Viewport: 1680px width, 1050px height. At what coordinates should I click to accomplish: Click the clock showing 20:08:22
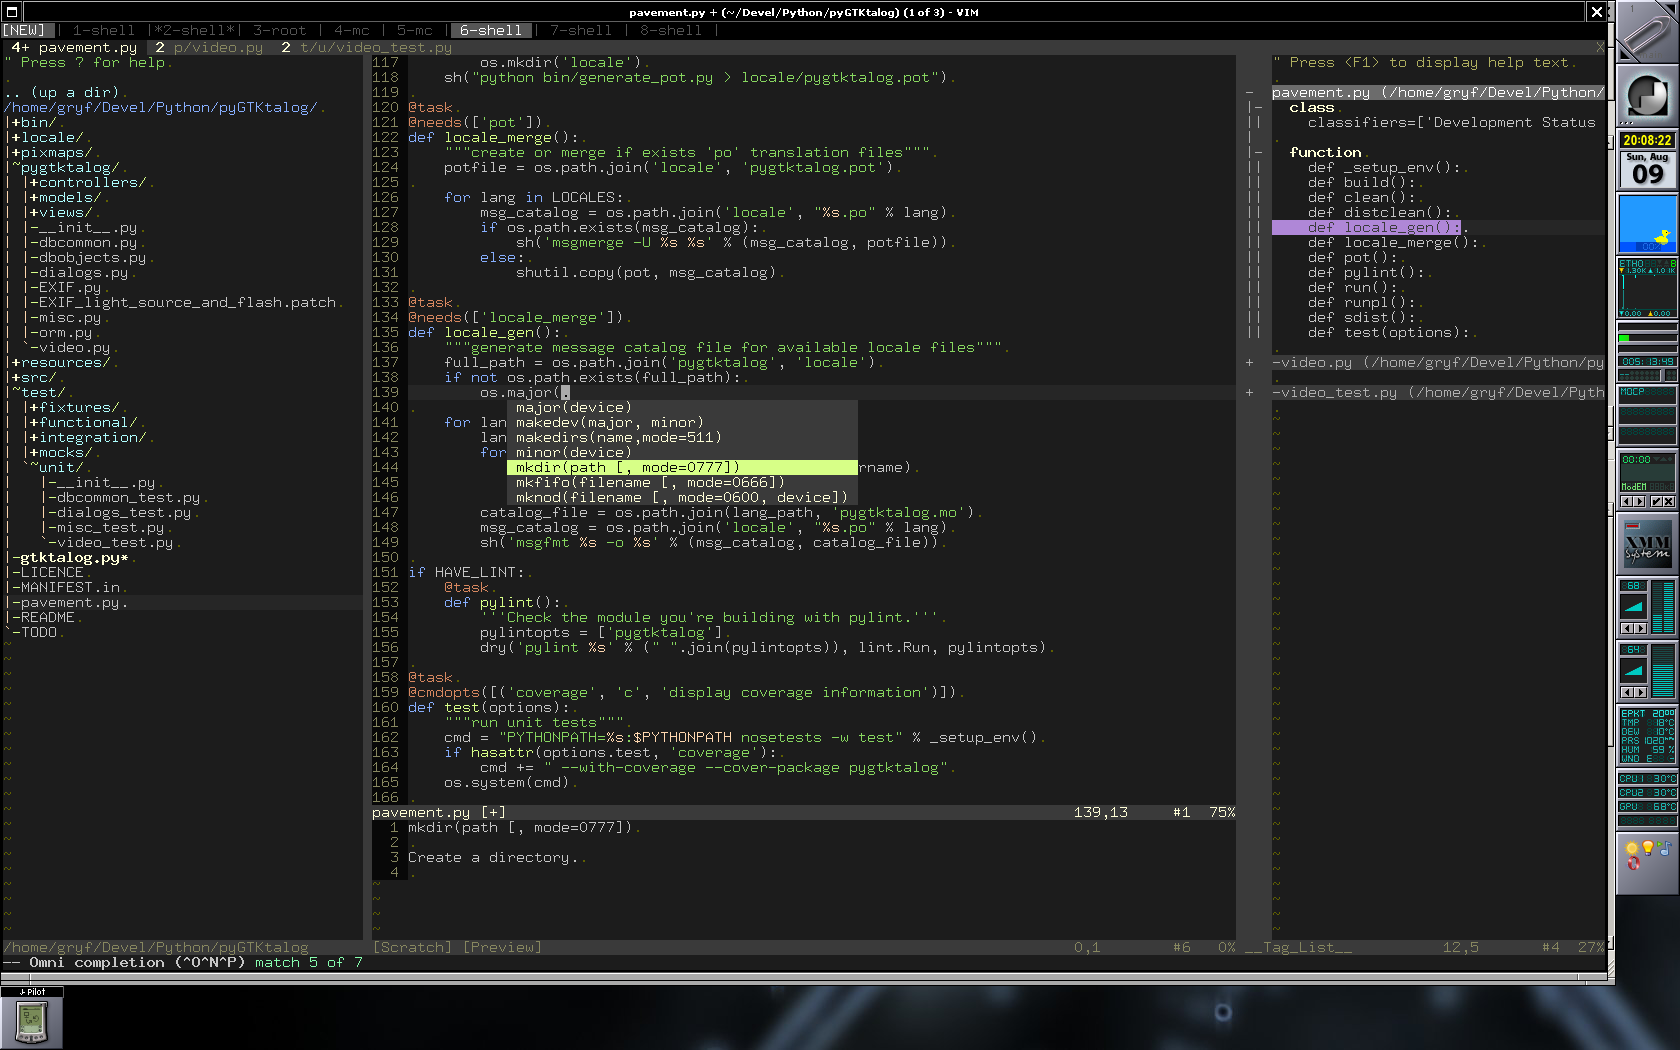(x=1647, y=140)
